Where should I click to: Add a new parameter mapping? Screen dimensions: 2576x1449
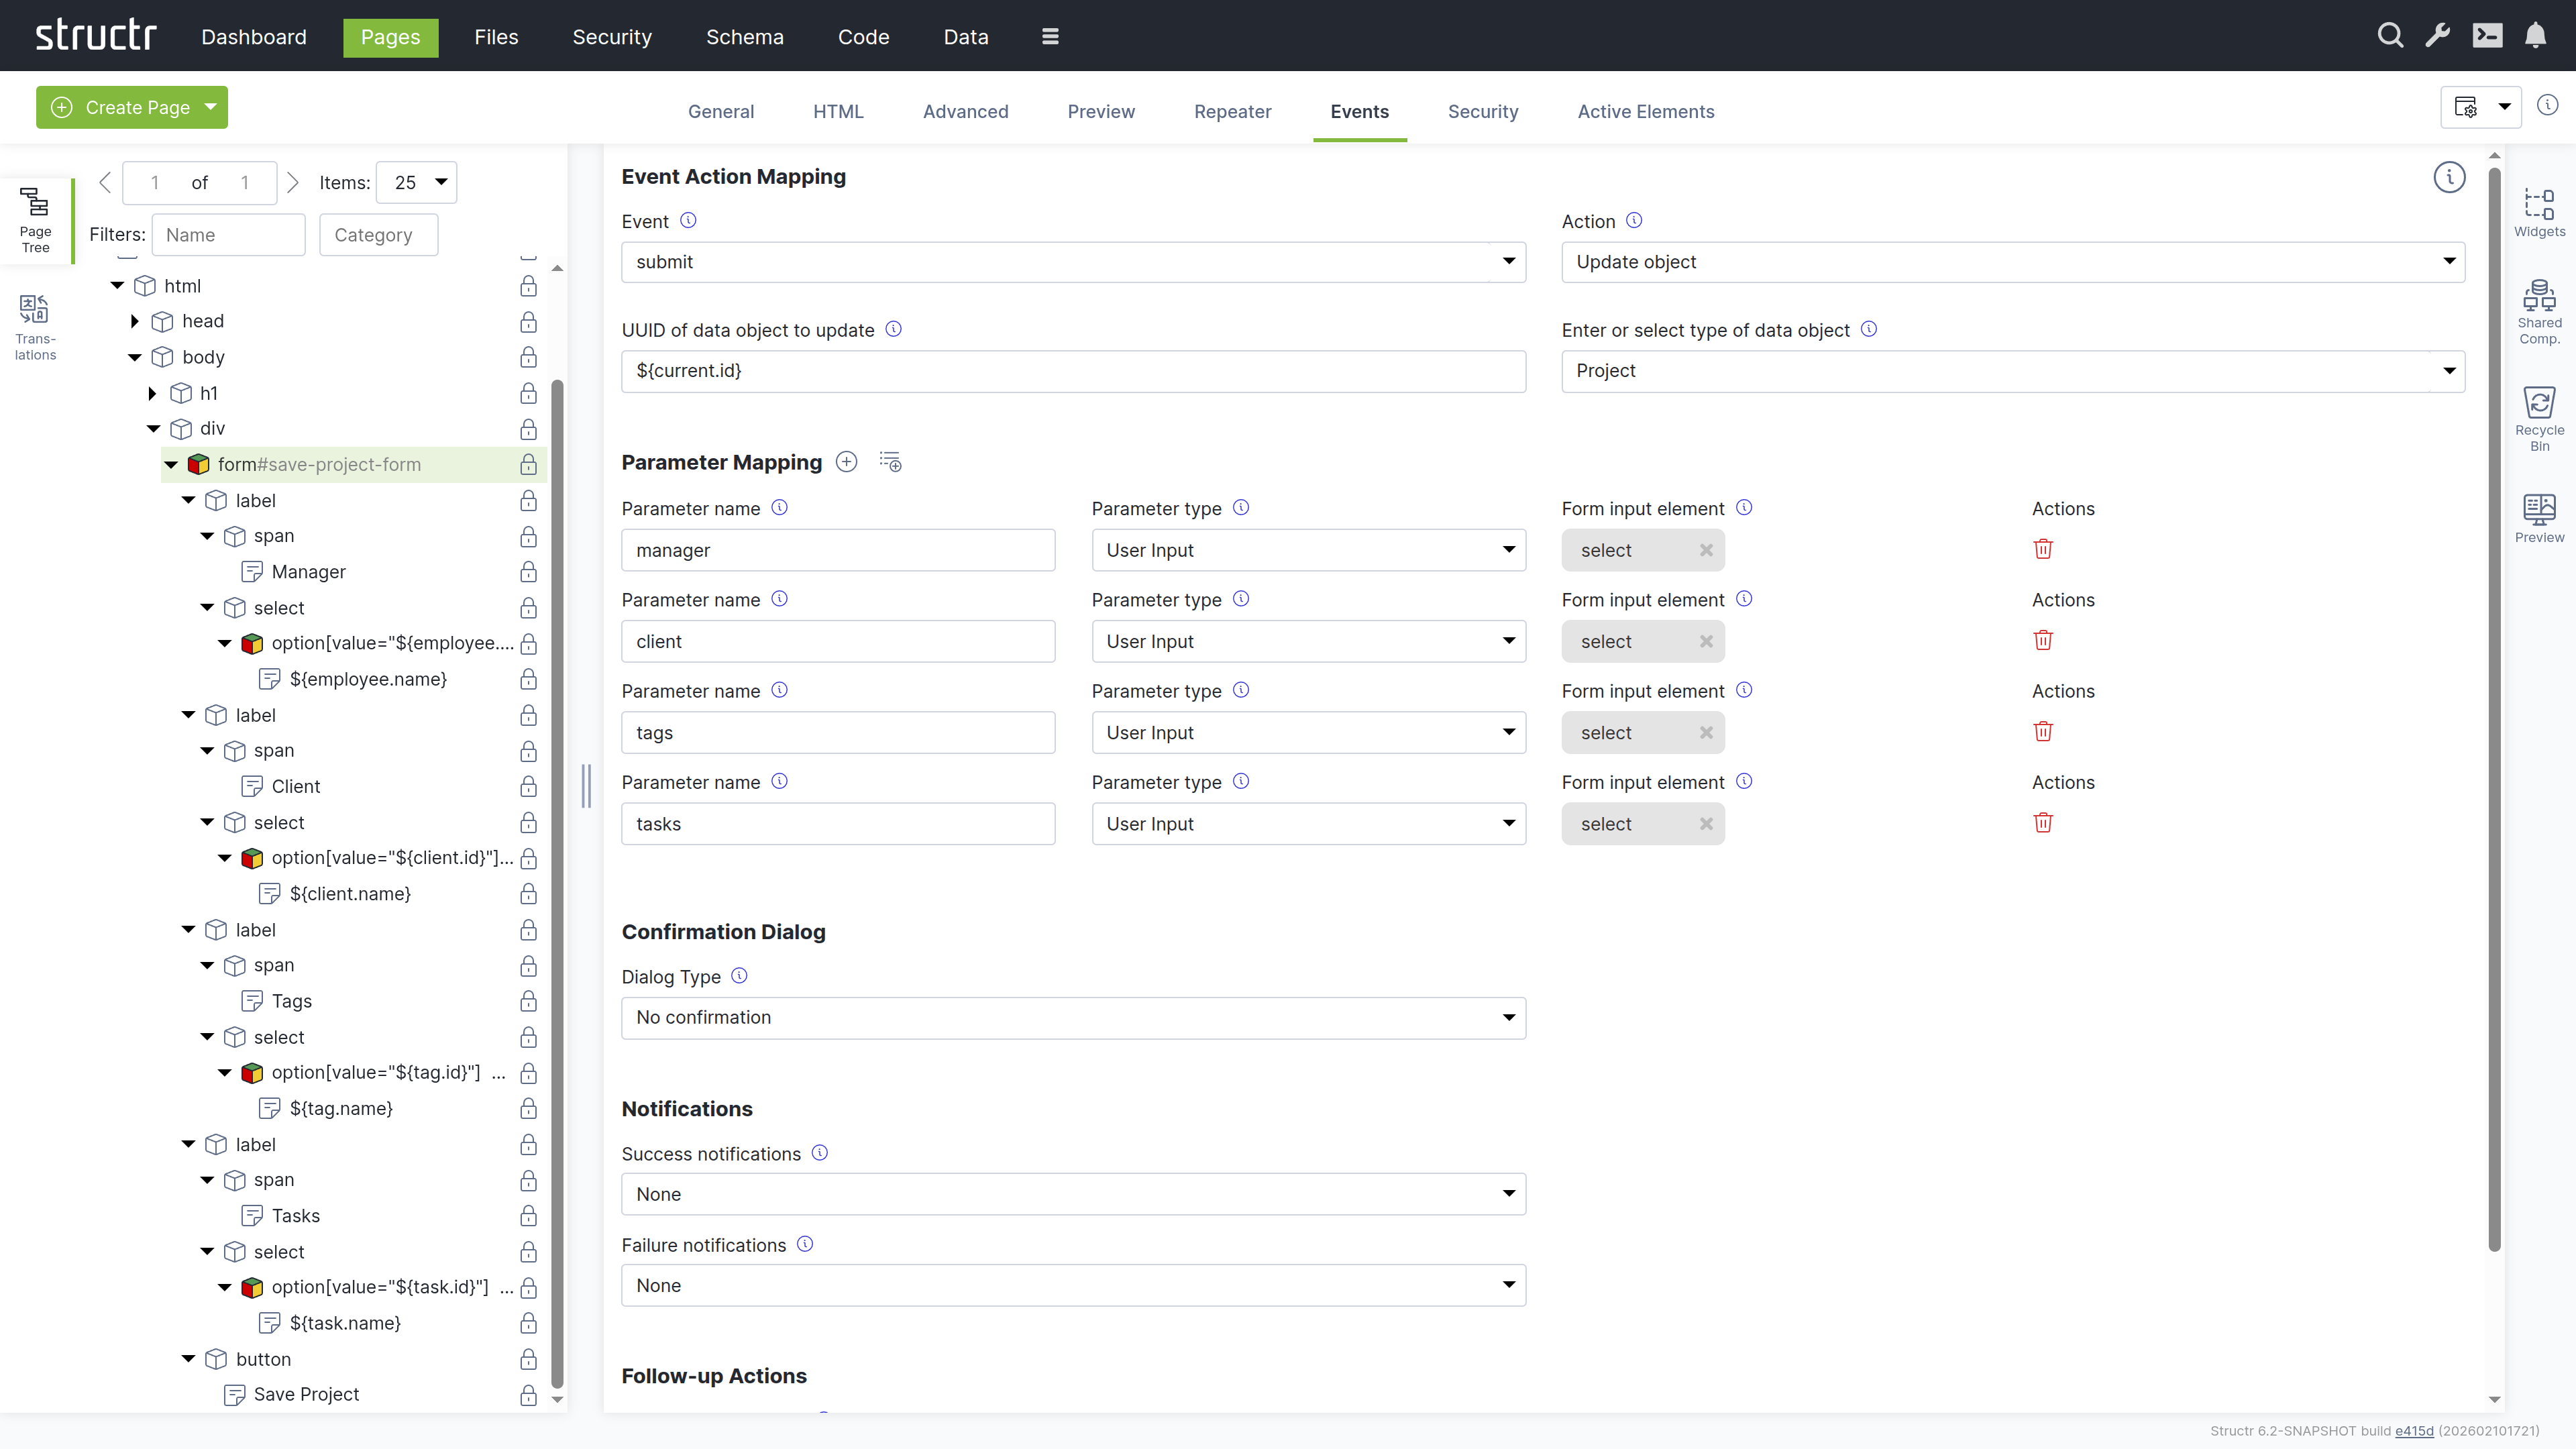(x=846, y=461)
